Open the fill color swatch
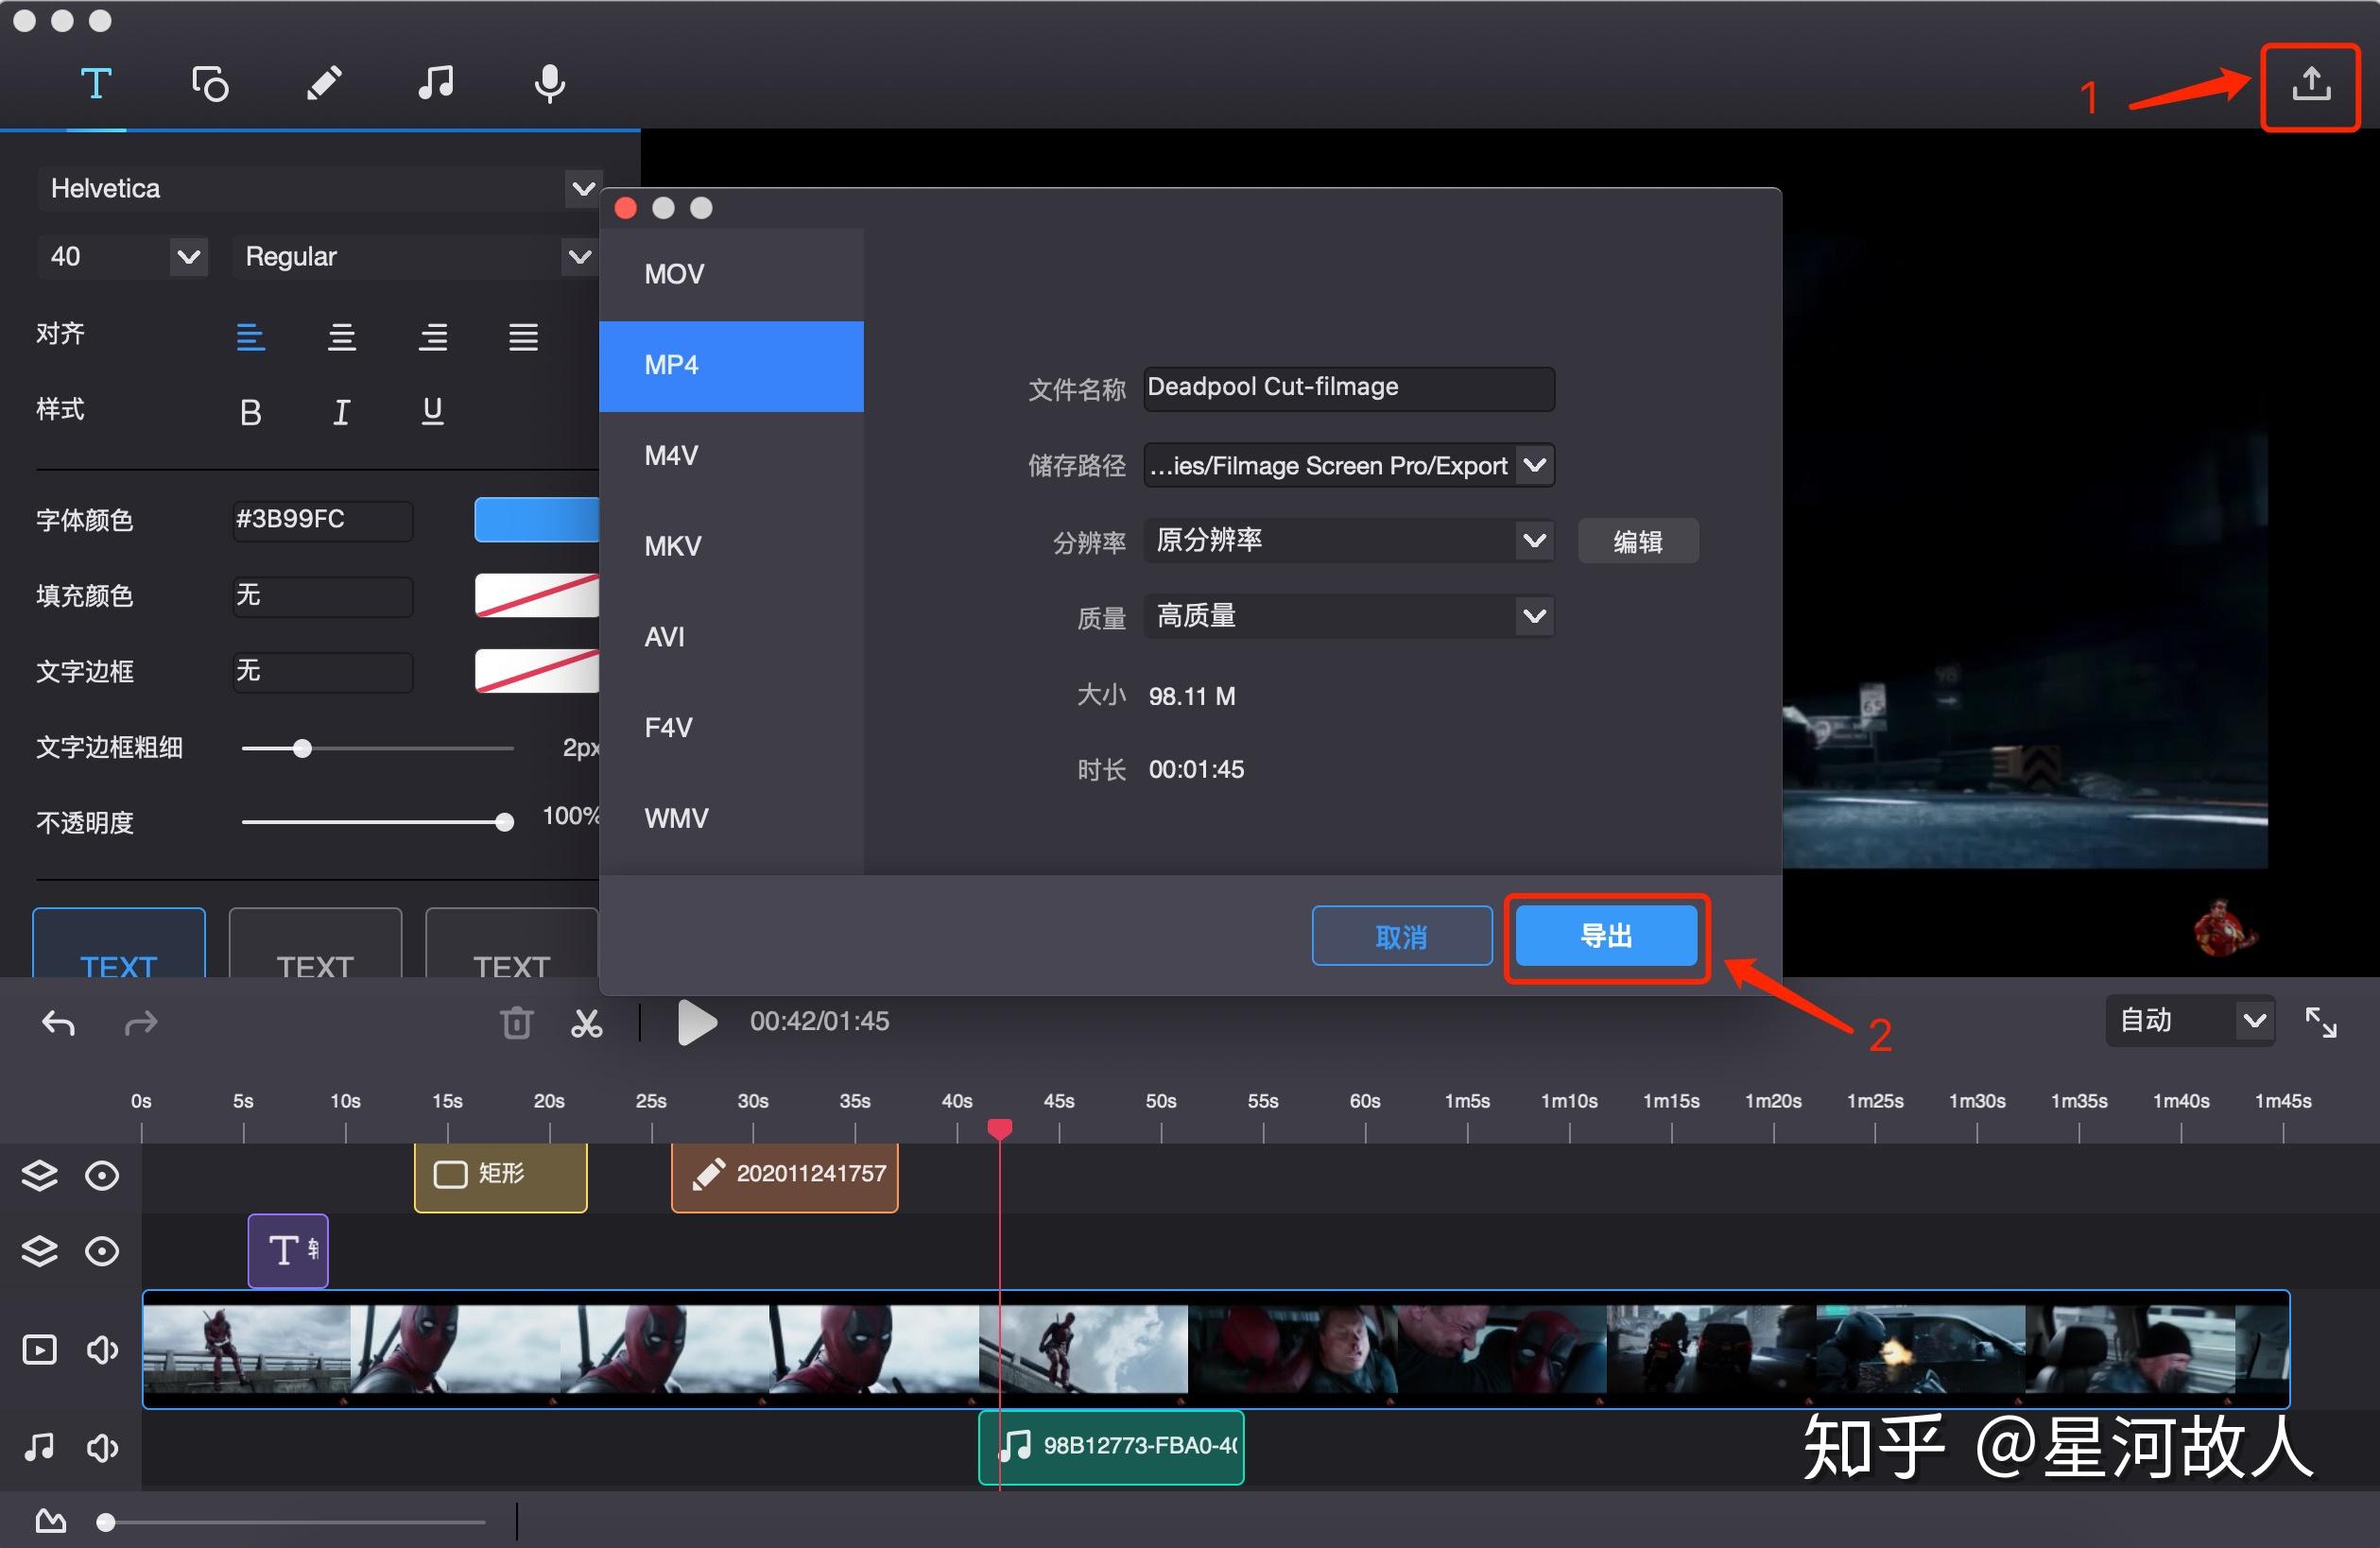This screenshot has width=2380, height=1548. (x=537, y=595)
